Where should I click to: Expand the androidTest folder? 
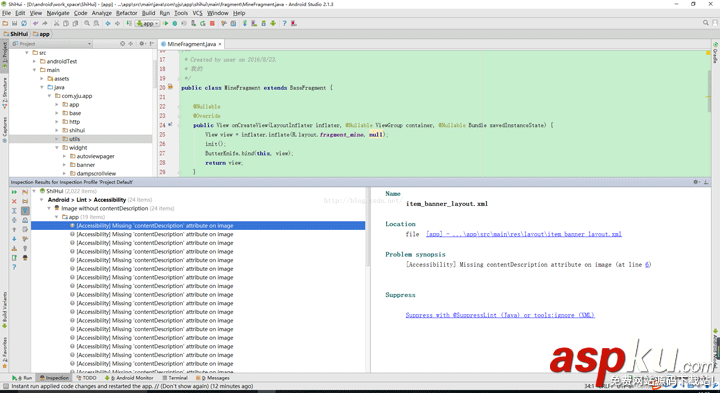[34, 62]
